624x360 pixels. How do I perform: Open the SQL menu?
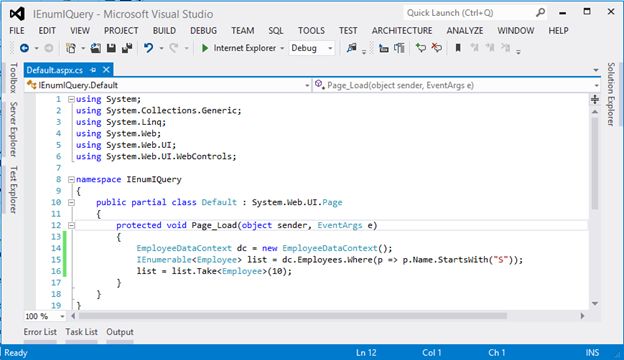(275, 31)
